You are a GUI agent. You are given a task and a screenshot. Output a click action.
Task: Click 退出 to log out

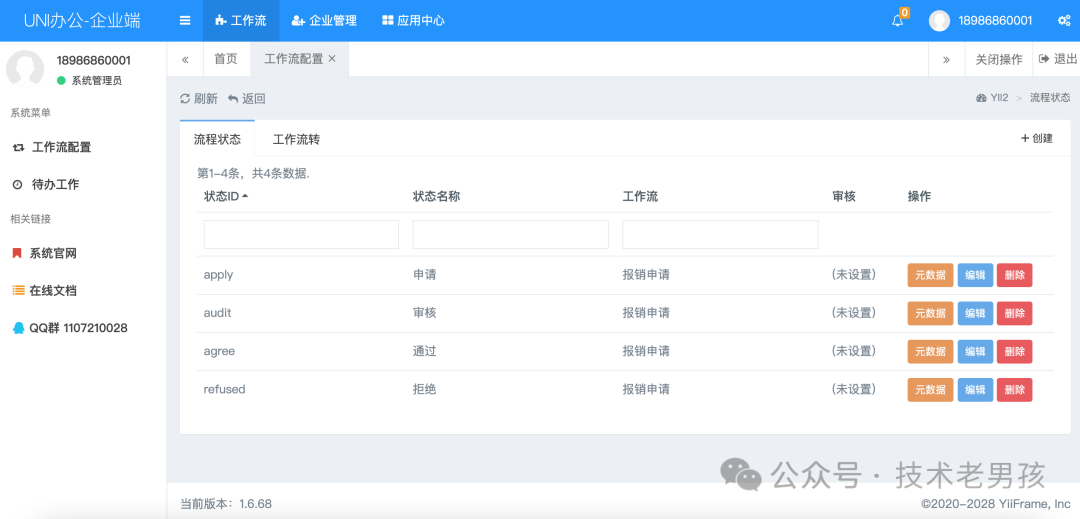pyautogui.click(x=1058, y=59)
